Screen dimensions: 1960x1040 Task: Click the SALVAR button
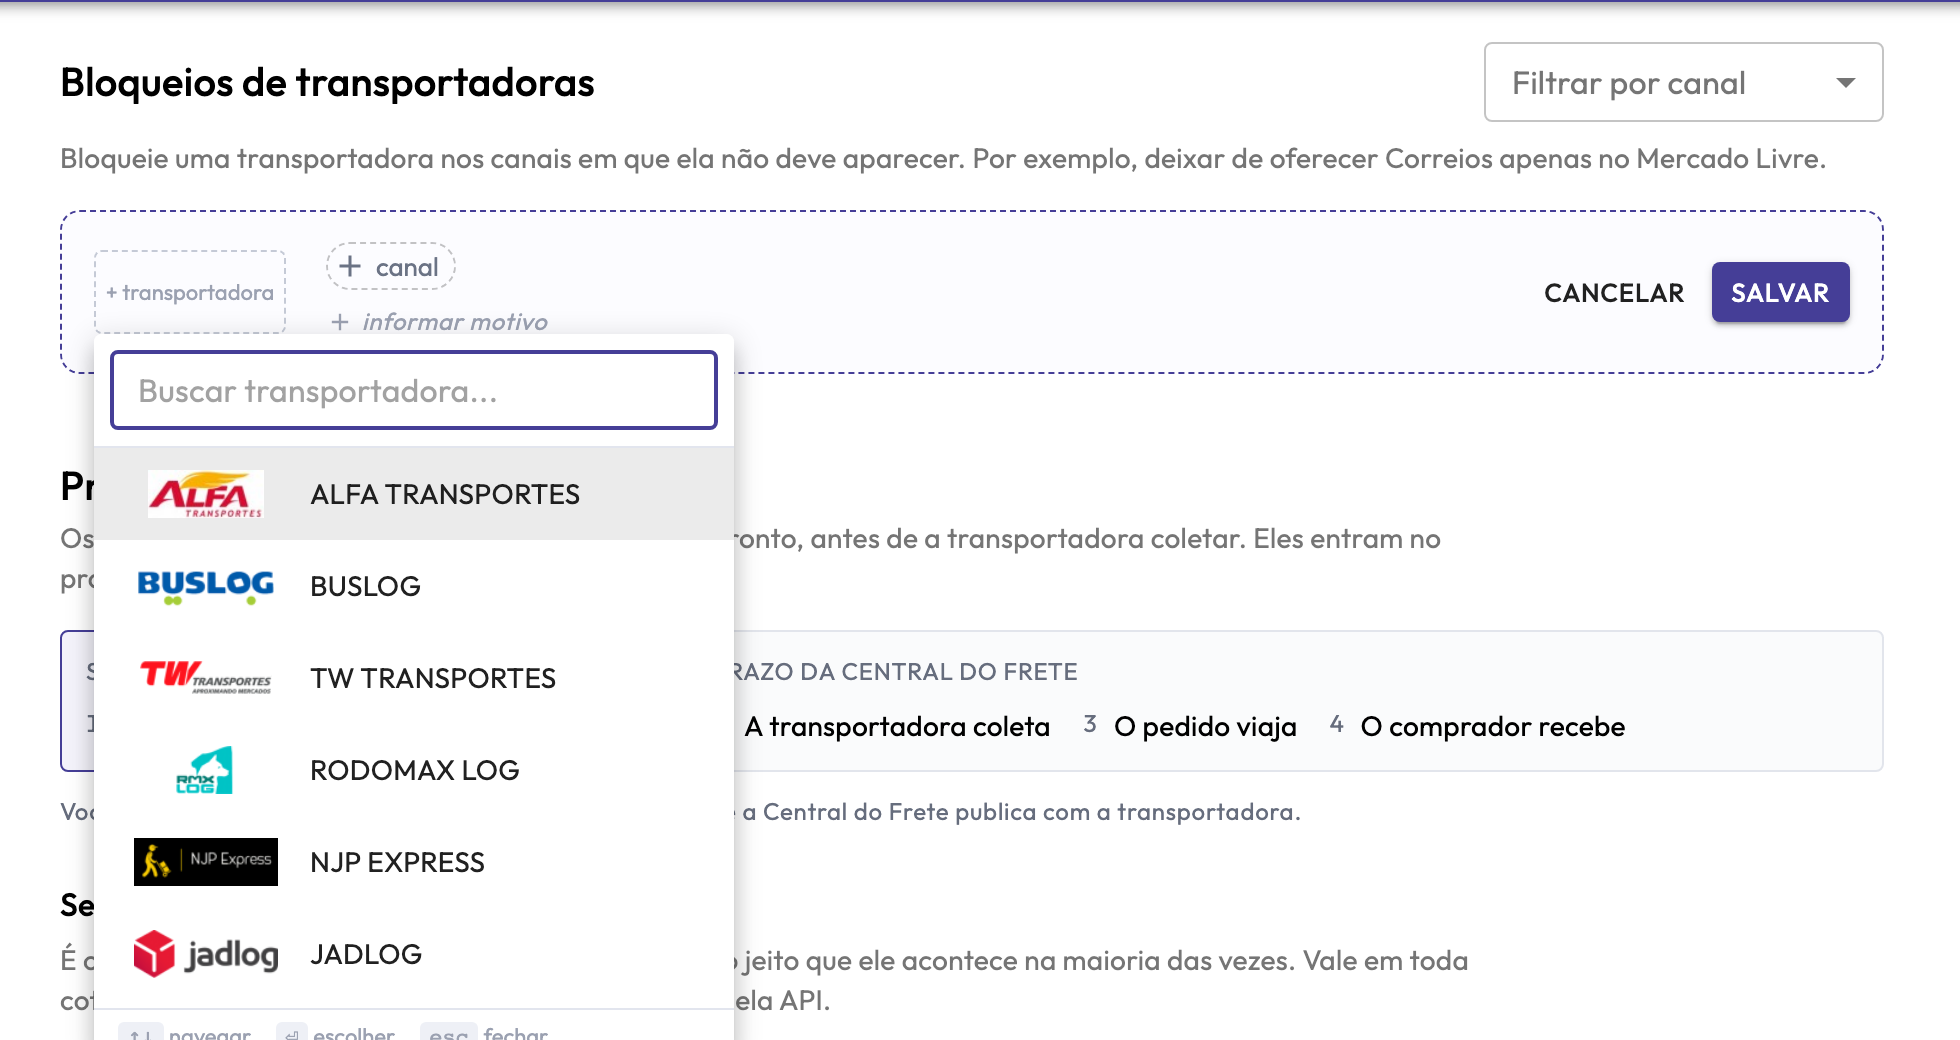1780,292
